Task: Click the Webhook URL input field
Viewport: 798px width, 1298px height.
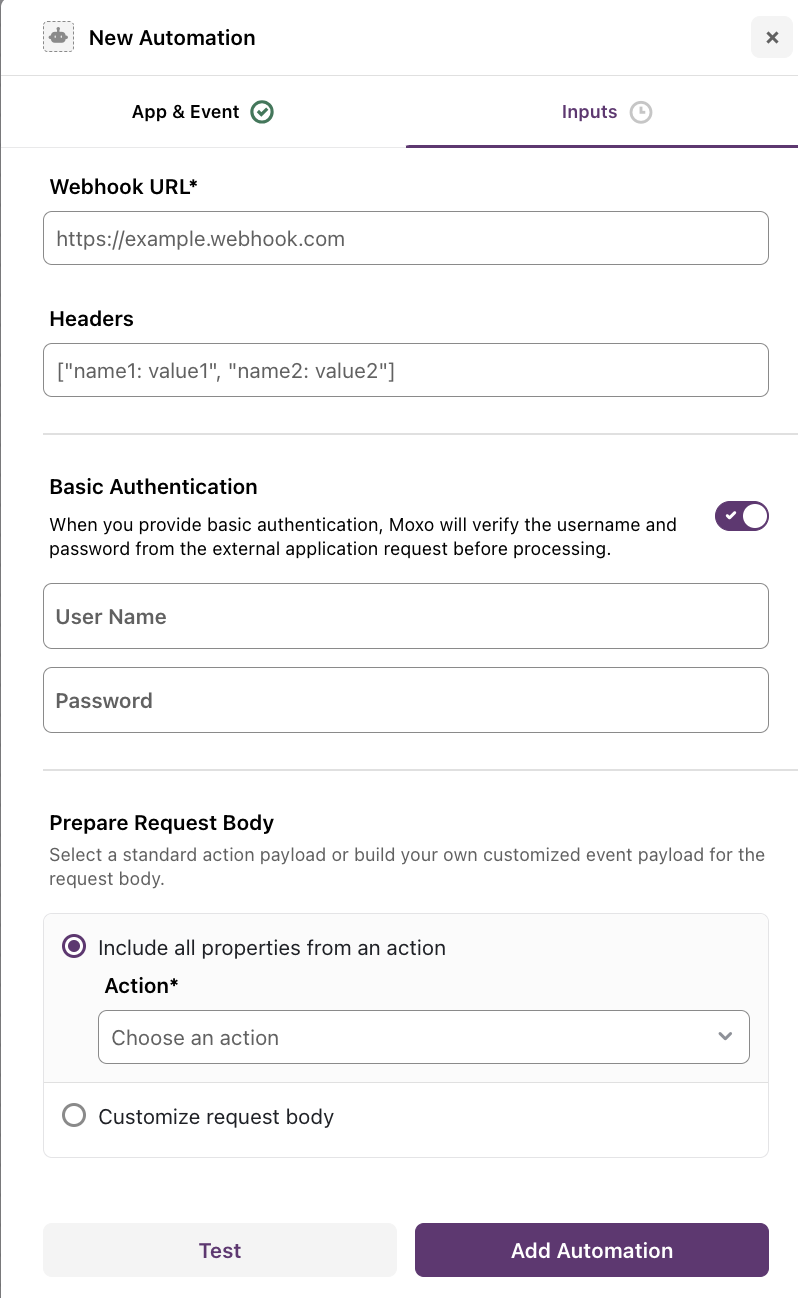Action: (405, 238)
